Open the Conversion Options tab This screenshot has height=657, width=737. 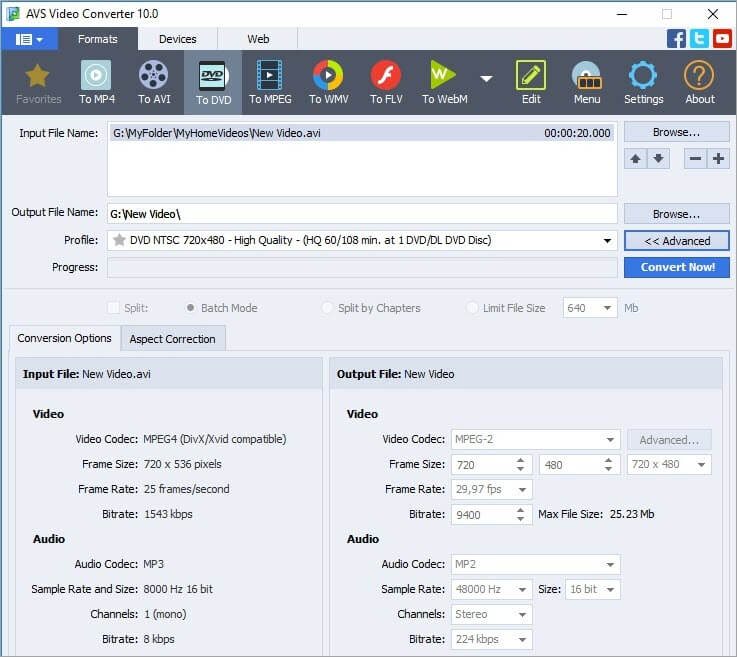pos(64,338)
